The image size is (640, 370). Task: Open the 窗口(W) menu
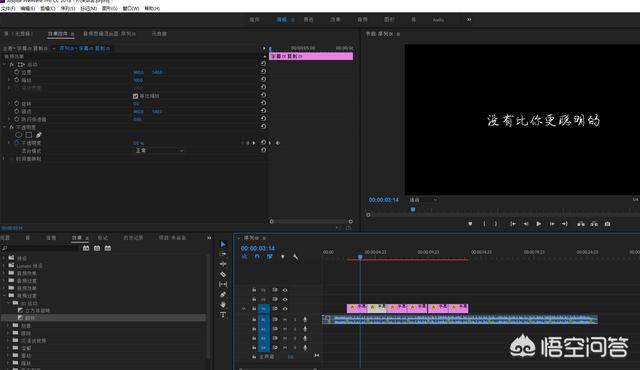click(131, 8)
